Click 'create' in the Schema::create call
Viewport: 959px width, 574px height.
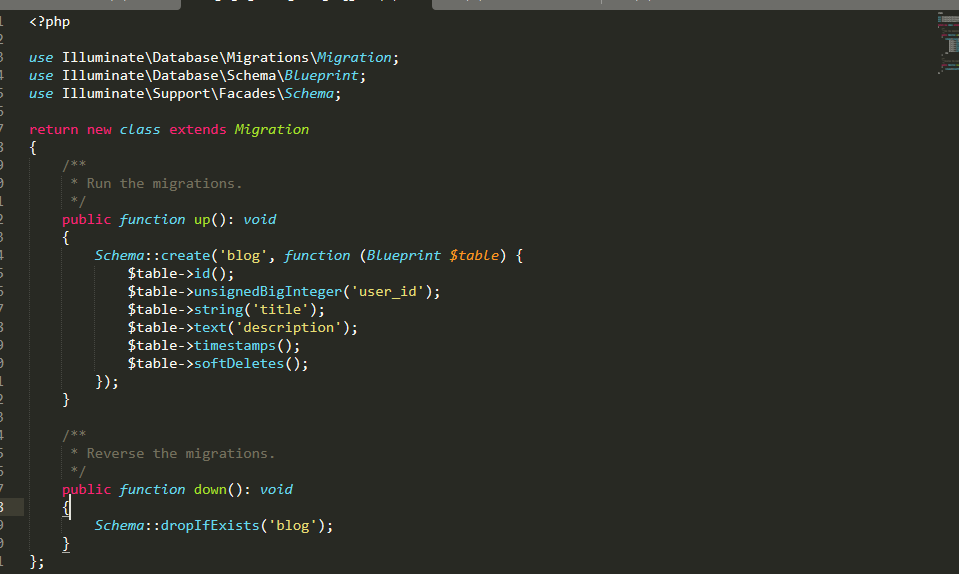point(185,256)
